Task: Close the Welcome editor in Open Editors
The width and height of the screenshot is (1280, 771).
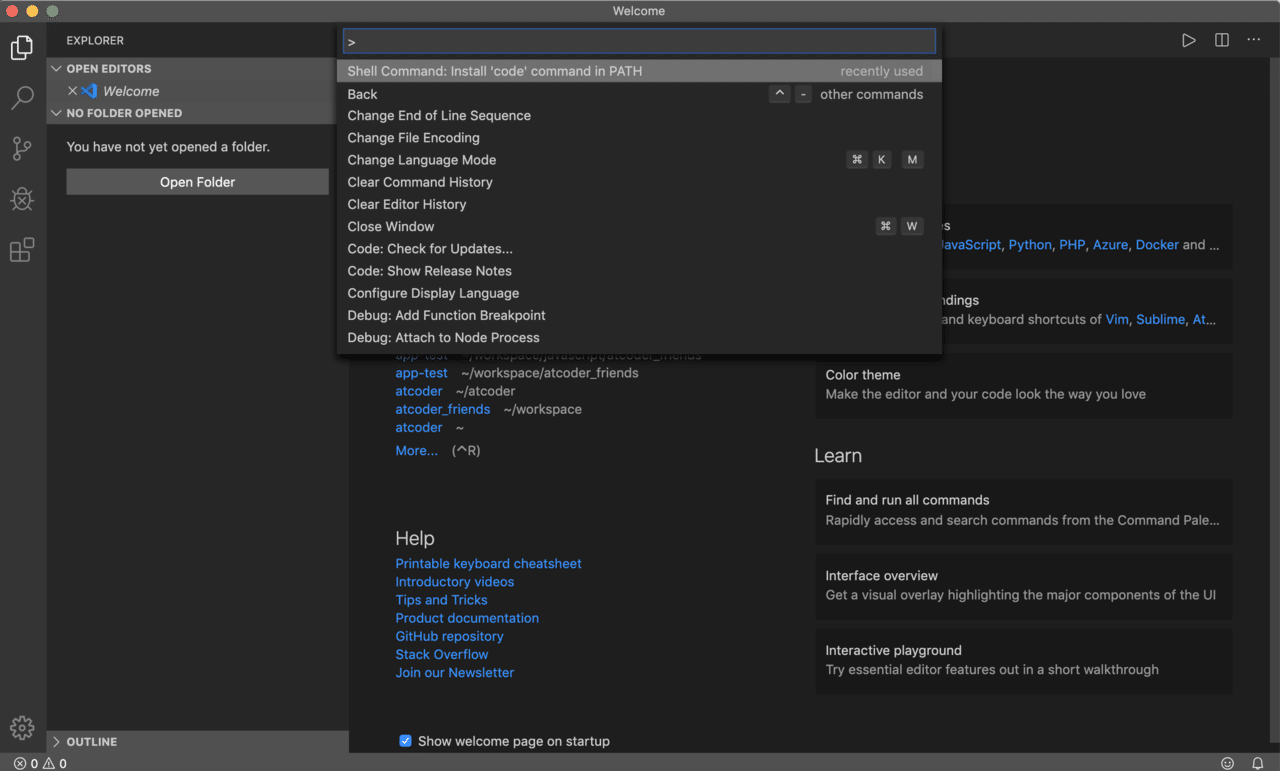Action: (72, 91)
